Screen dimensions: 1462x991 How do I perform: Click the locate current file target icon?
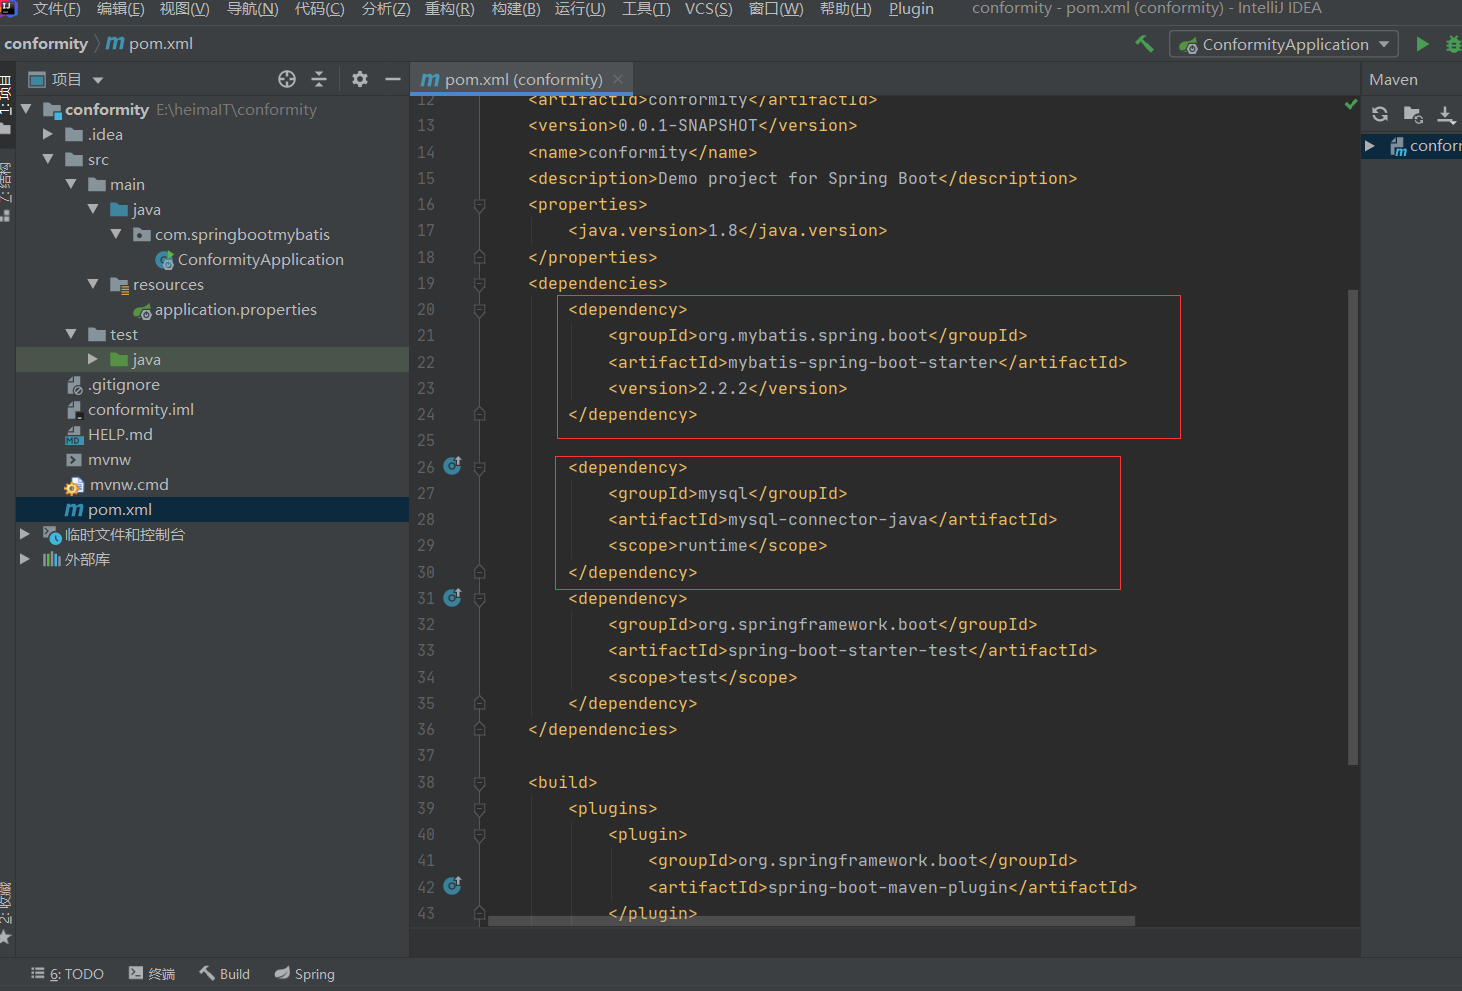point(287,79)
